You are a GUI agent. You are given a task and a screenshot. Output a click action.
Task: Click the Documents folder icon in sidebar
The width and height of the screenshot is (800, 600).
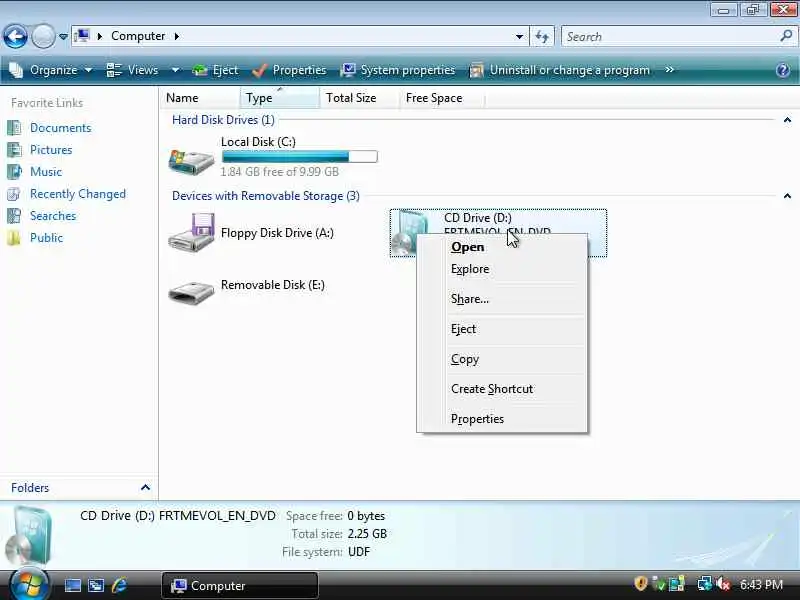pyautogui.click(x=14, y=128)
